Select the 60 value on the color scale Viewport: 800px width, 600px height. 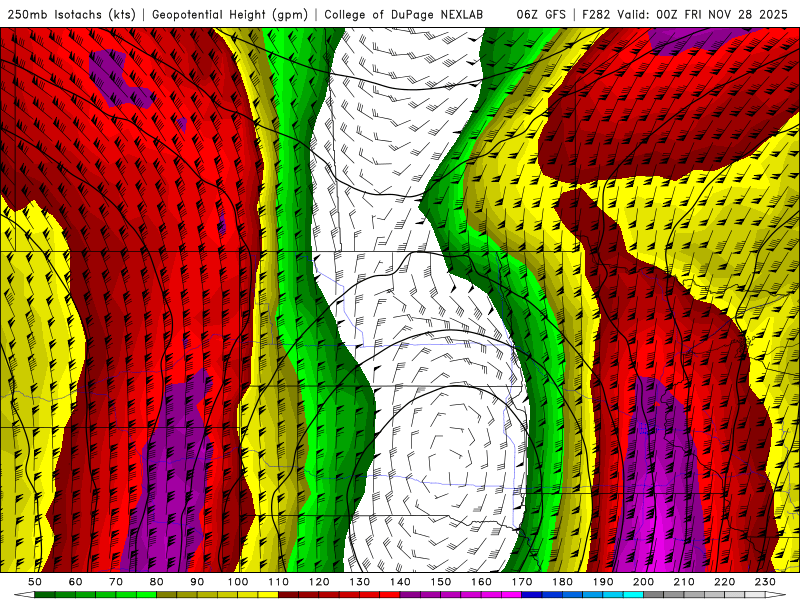pos(76,582)
